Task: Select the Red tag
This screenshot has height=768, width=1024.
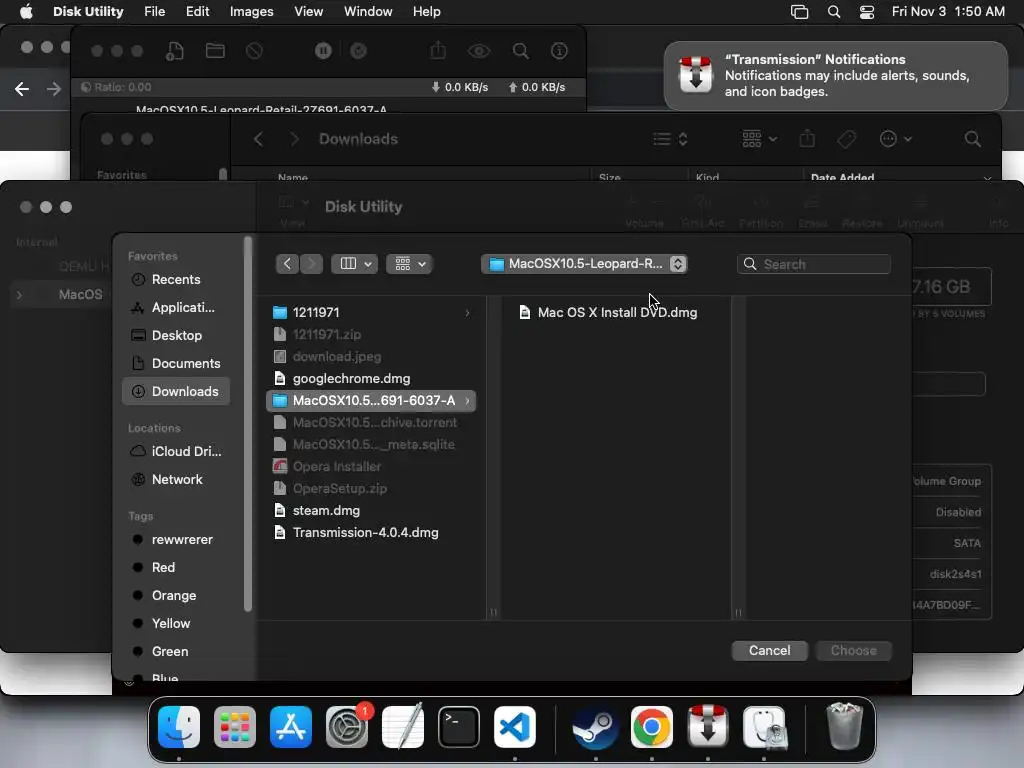Action: (176, 568)
